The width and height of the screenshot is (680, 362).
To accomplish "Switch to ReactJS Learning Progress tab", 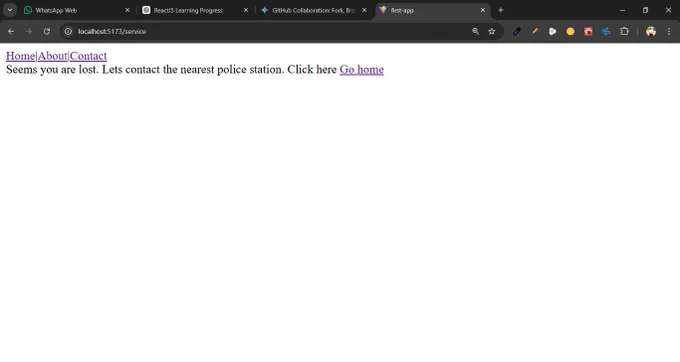I will (195, 10).
